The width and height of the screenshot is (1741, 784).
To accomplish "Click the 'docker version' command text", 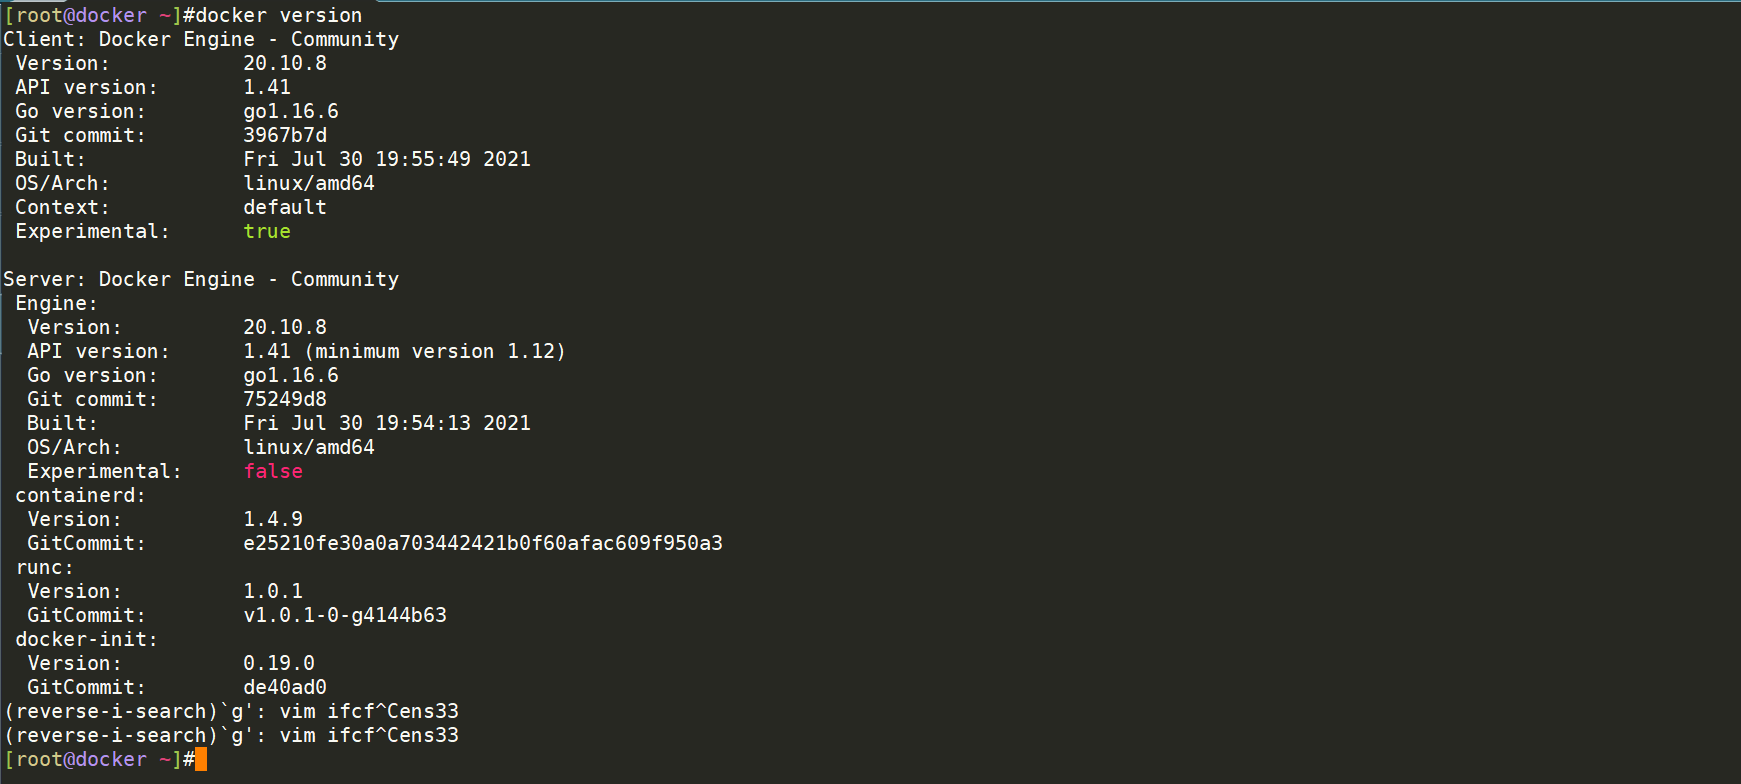I will (279, 15).
